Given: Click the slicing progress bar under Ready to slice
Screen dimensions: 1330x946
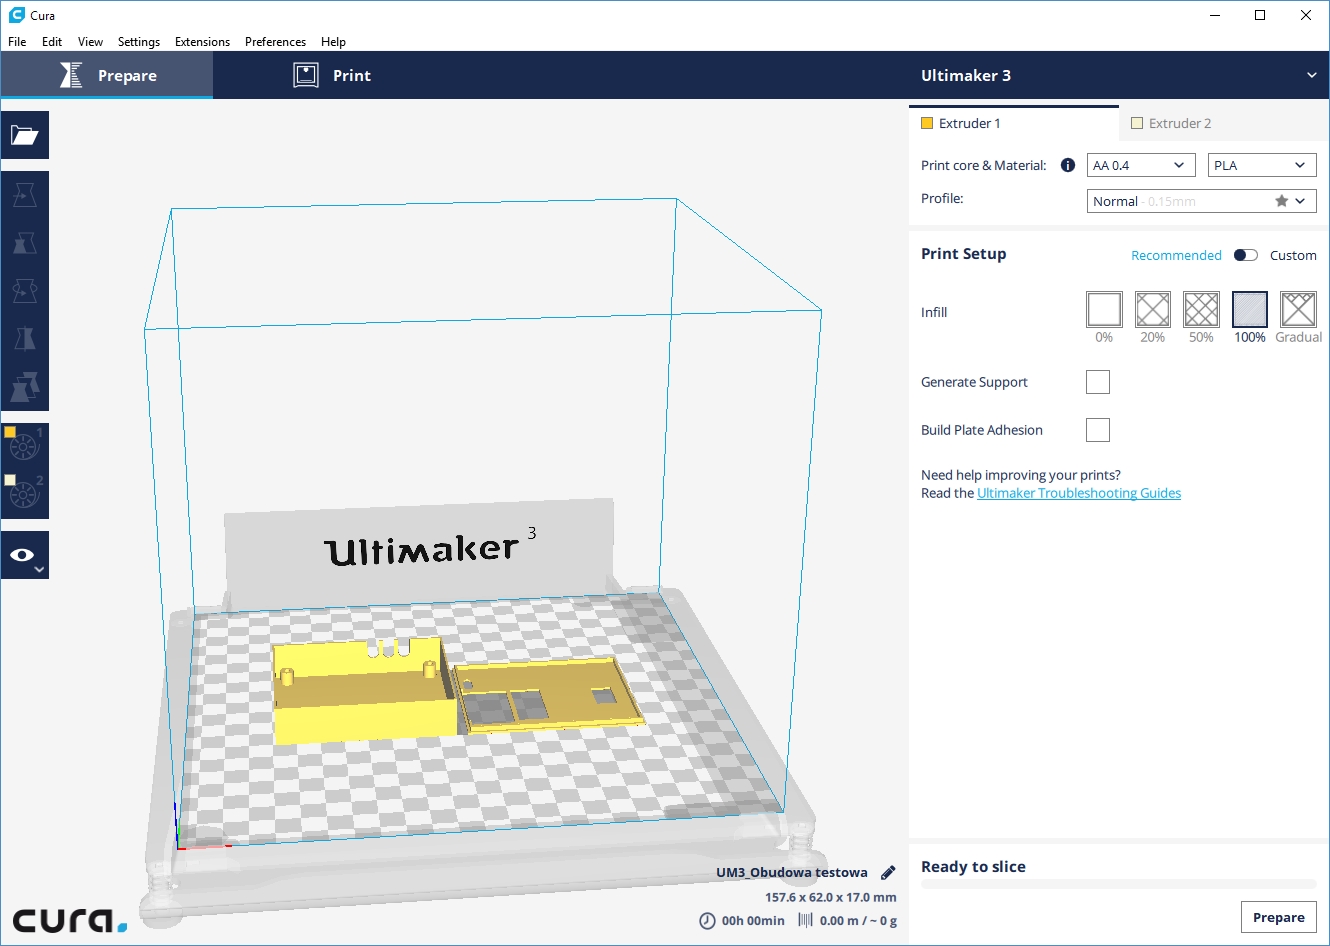Looking at the screenshot, I should click(1119, 884).
